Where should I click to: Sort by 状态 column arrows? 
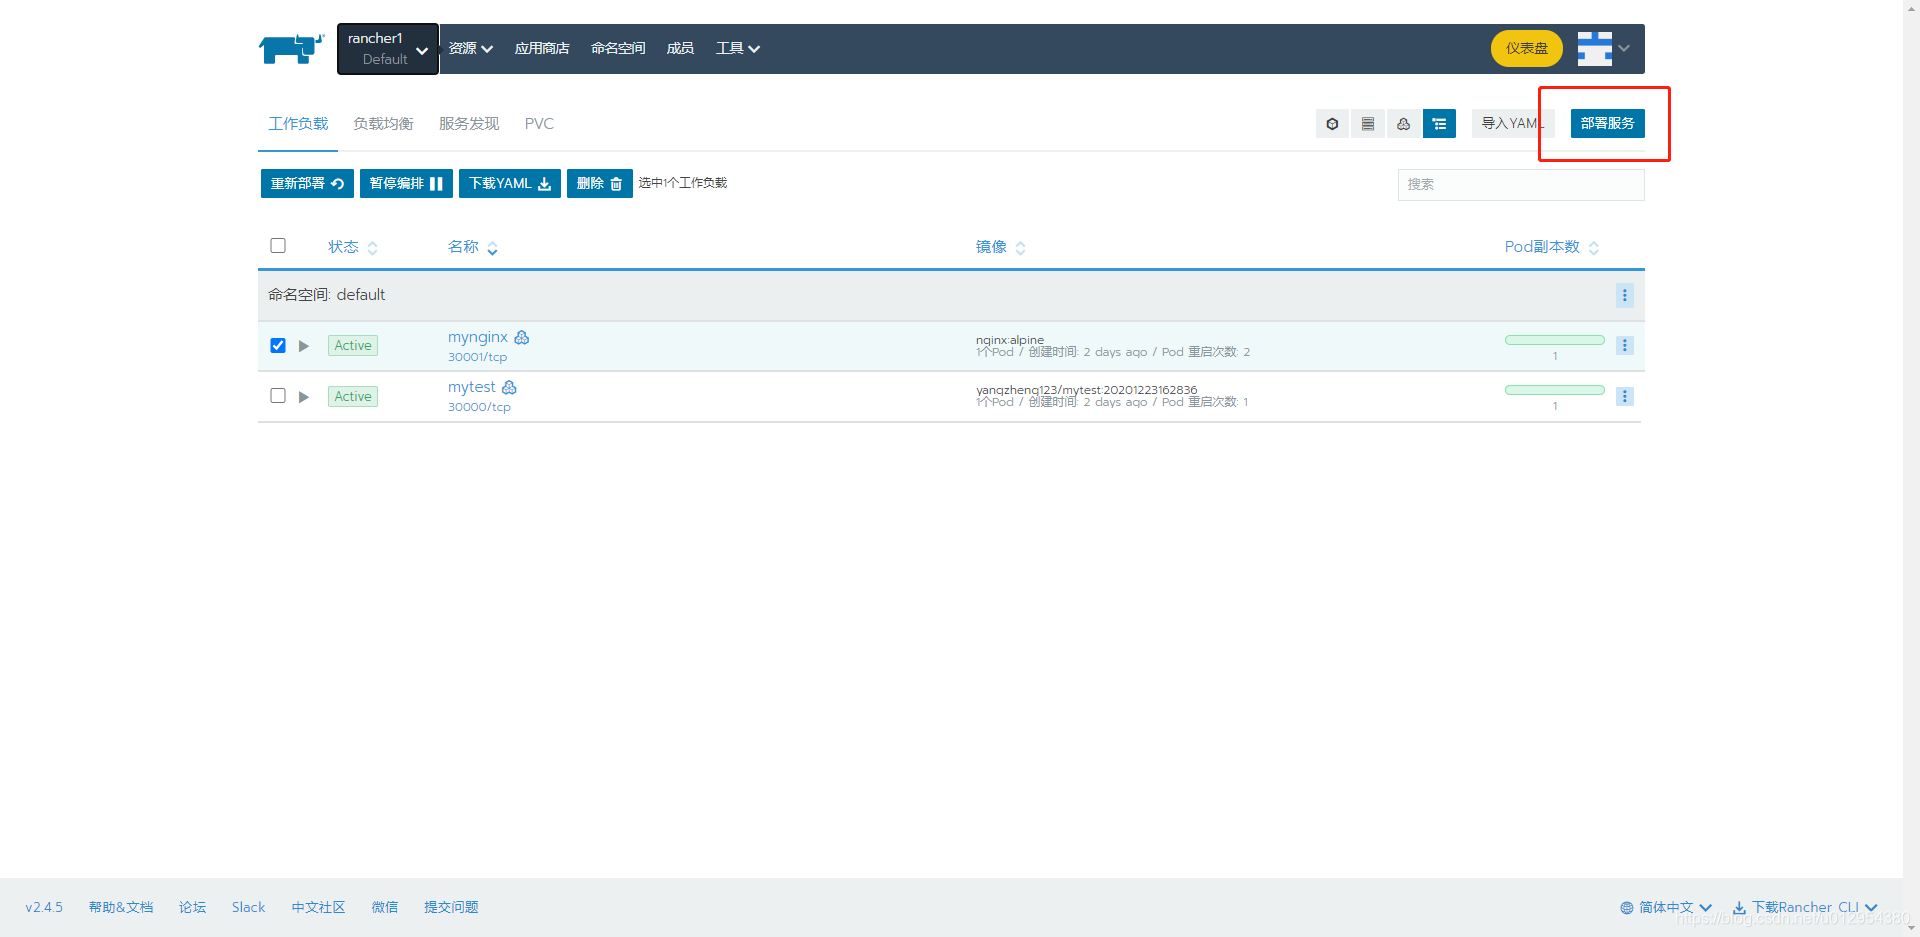[x=373, y=248]
